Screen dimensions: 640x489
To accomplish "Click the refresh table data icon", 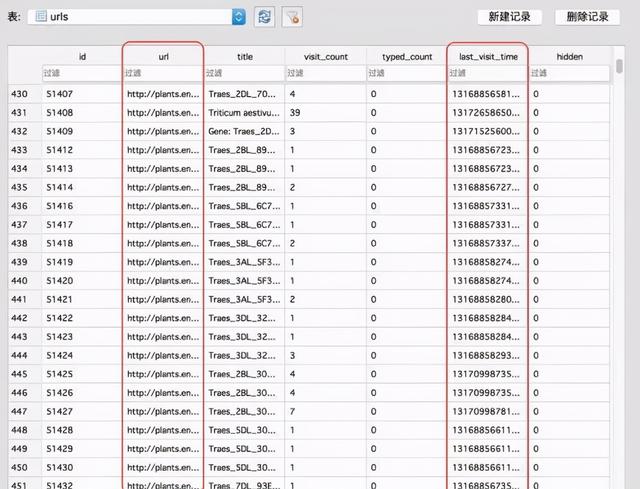I will (264, 17).
